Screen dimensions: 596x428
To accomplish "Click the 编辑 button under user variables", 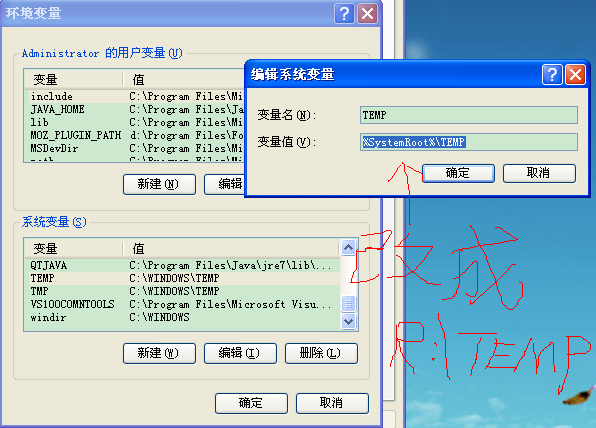I will tap(224, 184).
